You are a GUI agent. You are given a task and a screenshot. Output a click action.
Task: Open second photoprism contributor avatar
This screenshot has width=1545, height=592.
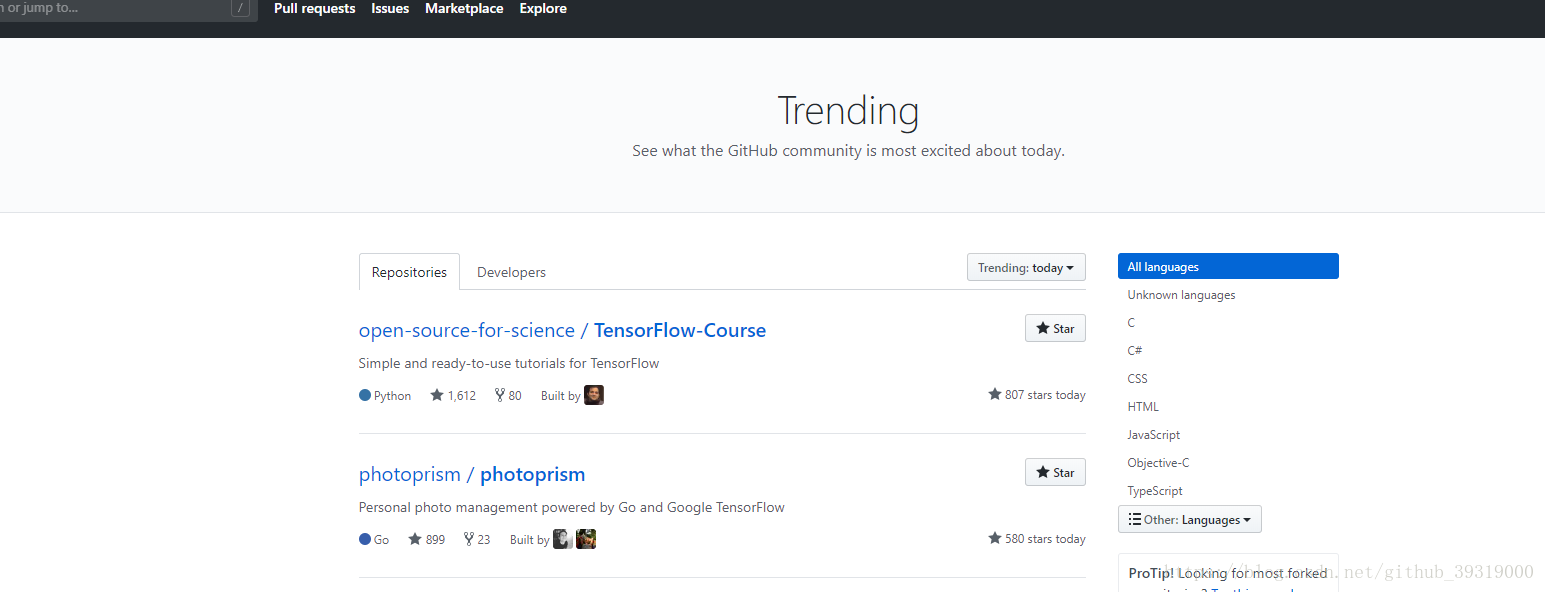point(586,539)
